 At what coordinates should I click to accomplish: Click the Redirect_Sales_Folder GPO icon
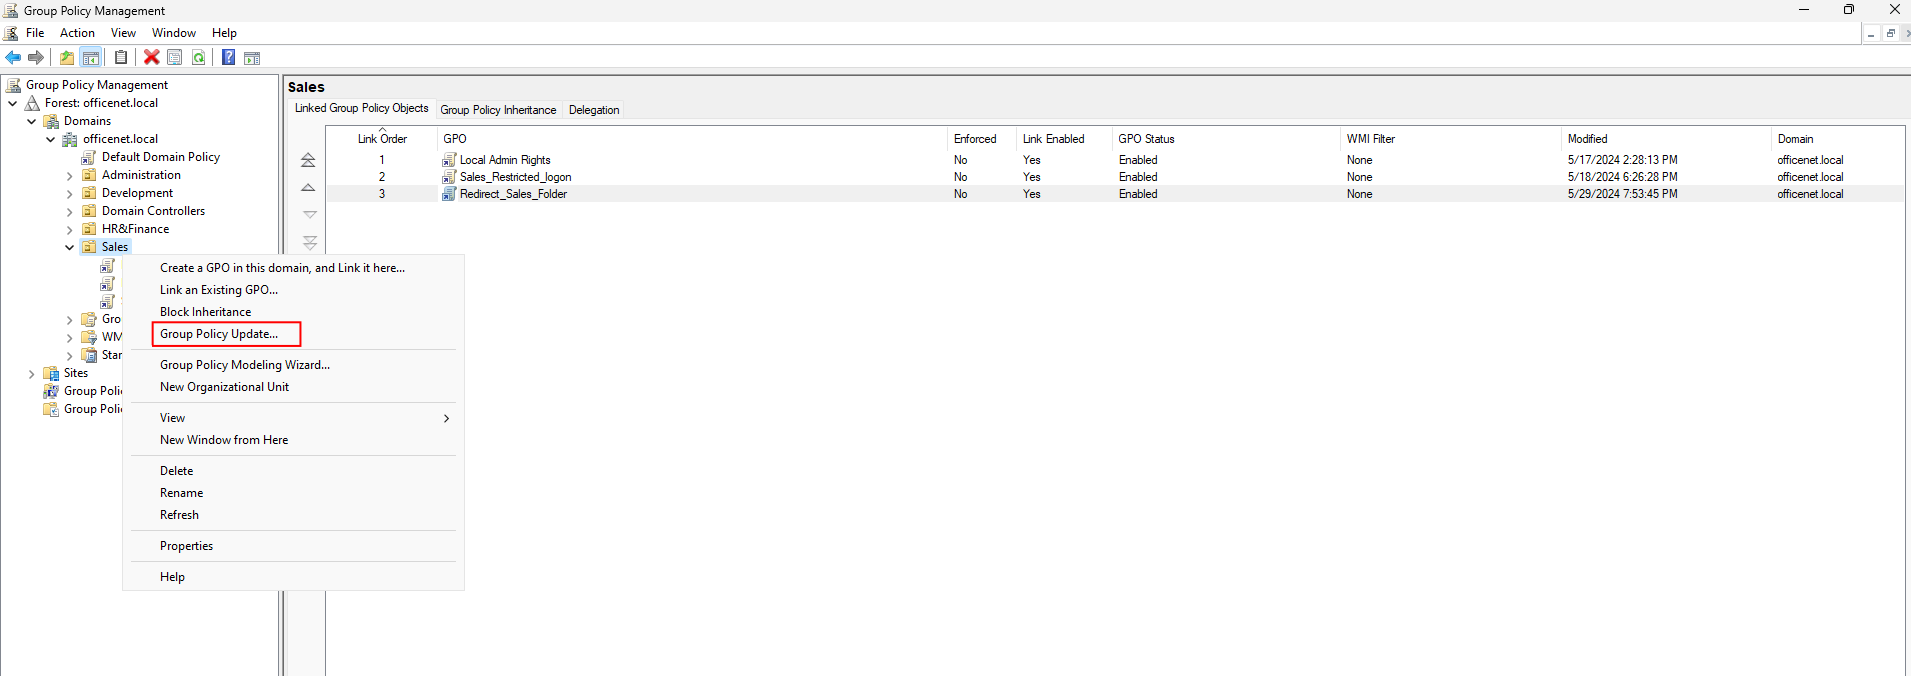(450, 194)
